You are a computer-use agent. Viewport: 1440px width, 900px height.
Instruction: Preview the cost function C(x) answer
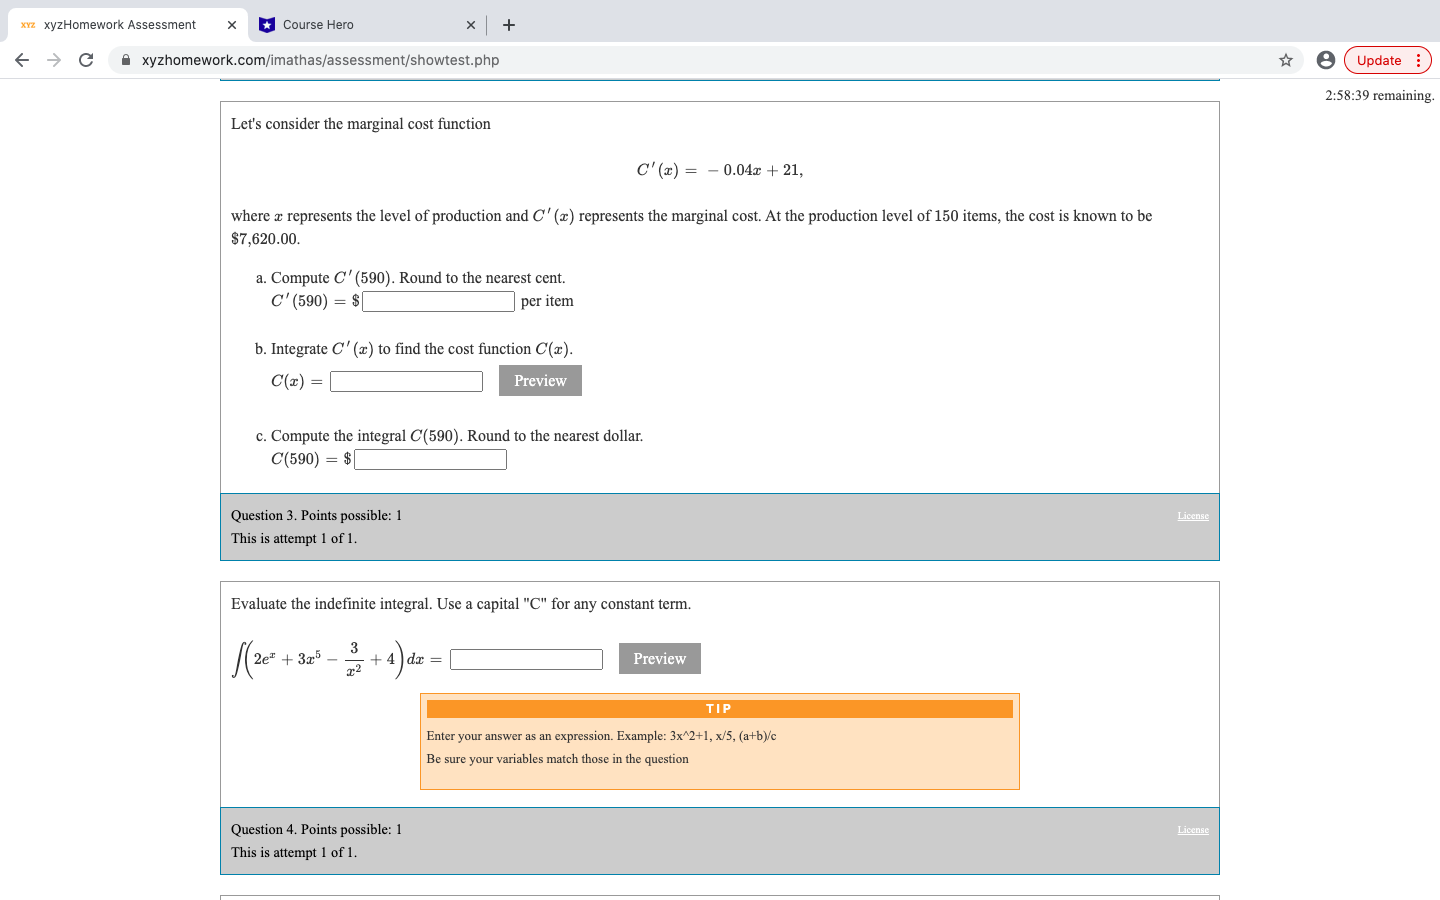click(540, 380)
